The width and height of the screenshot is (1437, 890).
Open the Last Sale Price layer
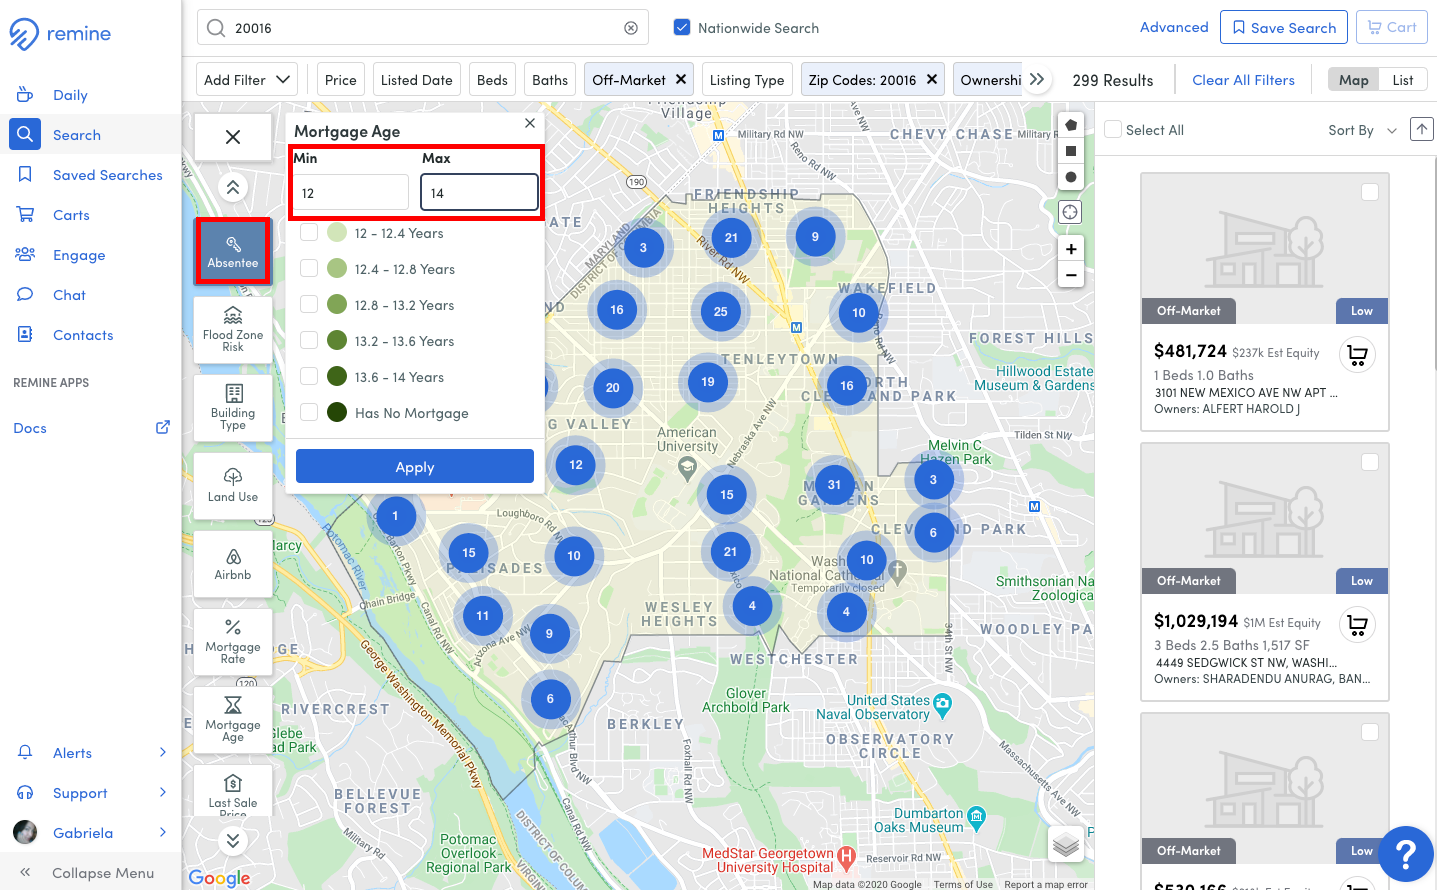[x=233, y=792]
